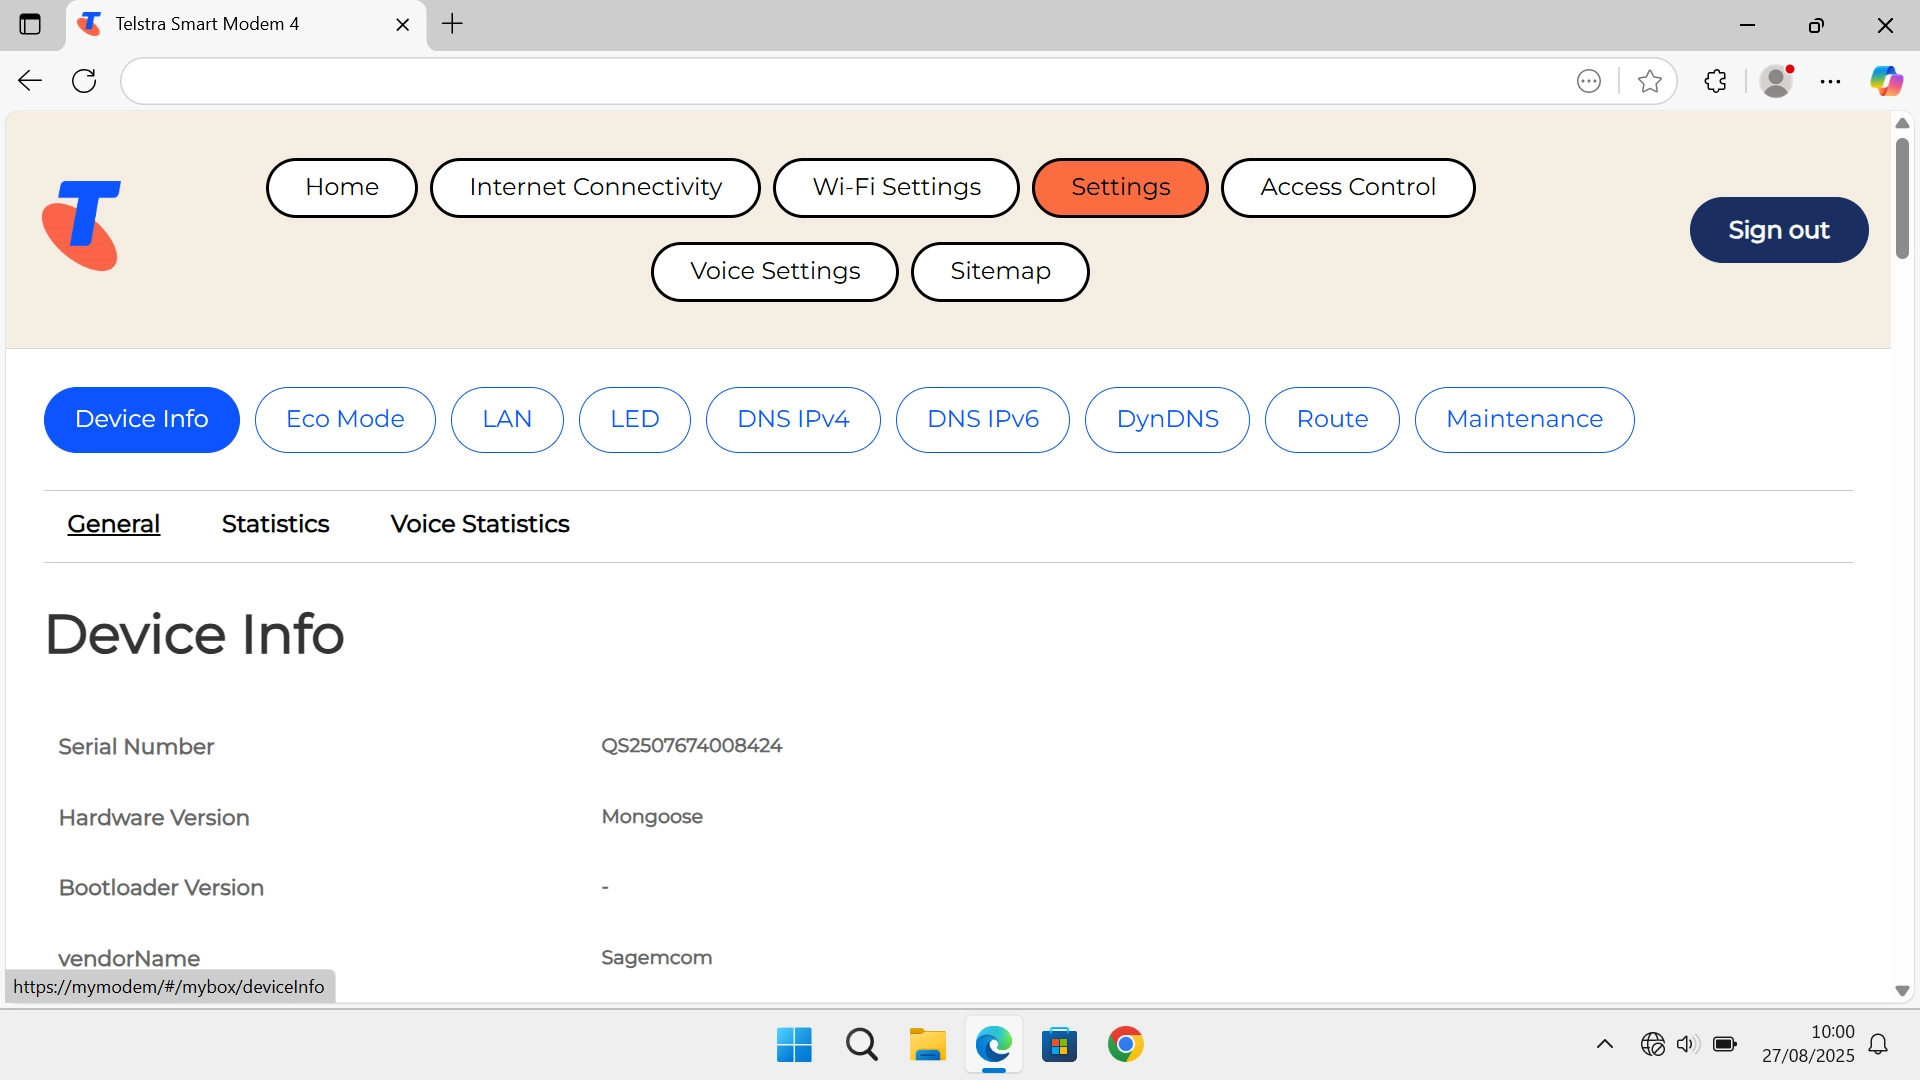Click the browser back arrow
Image resolution: width=1920 pixels, height=1080 pixels.
click(x=30, y=81)
